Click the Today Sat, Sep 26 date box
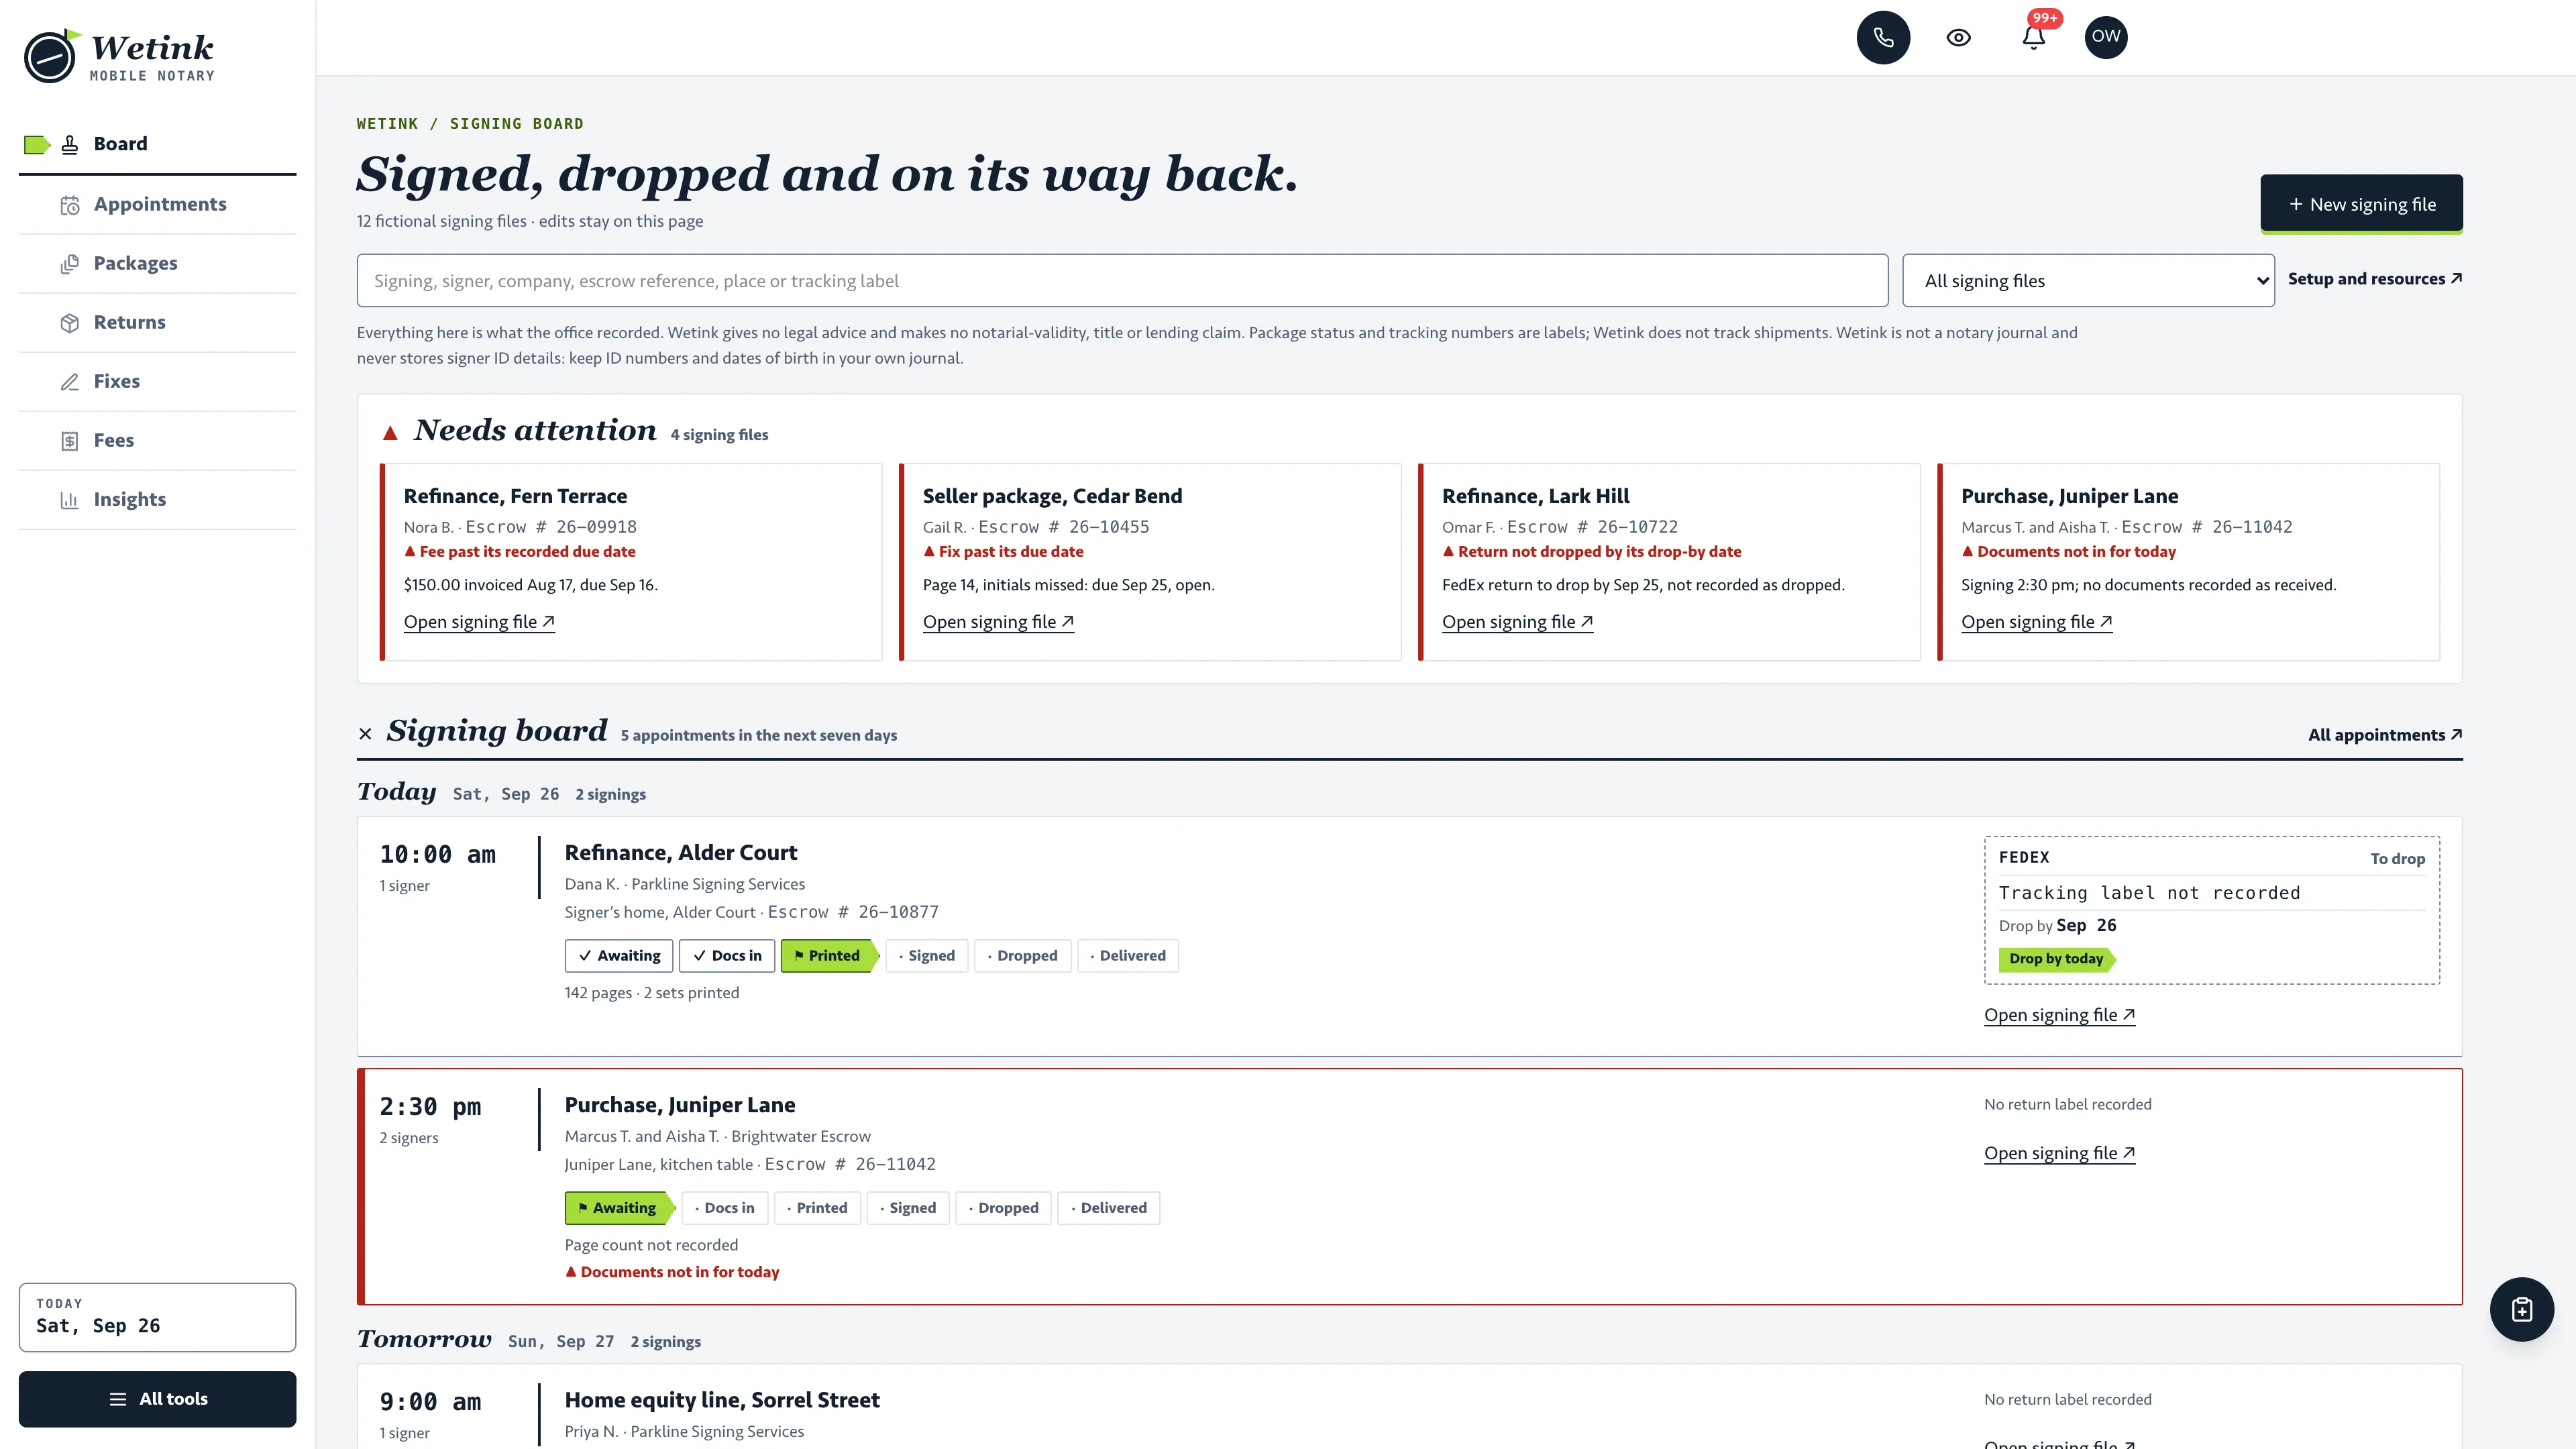 [x=157, y=1317]
